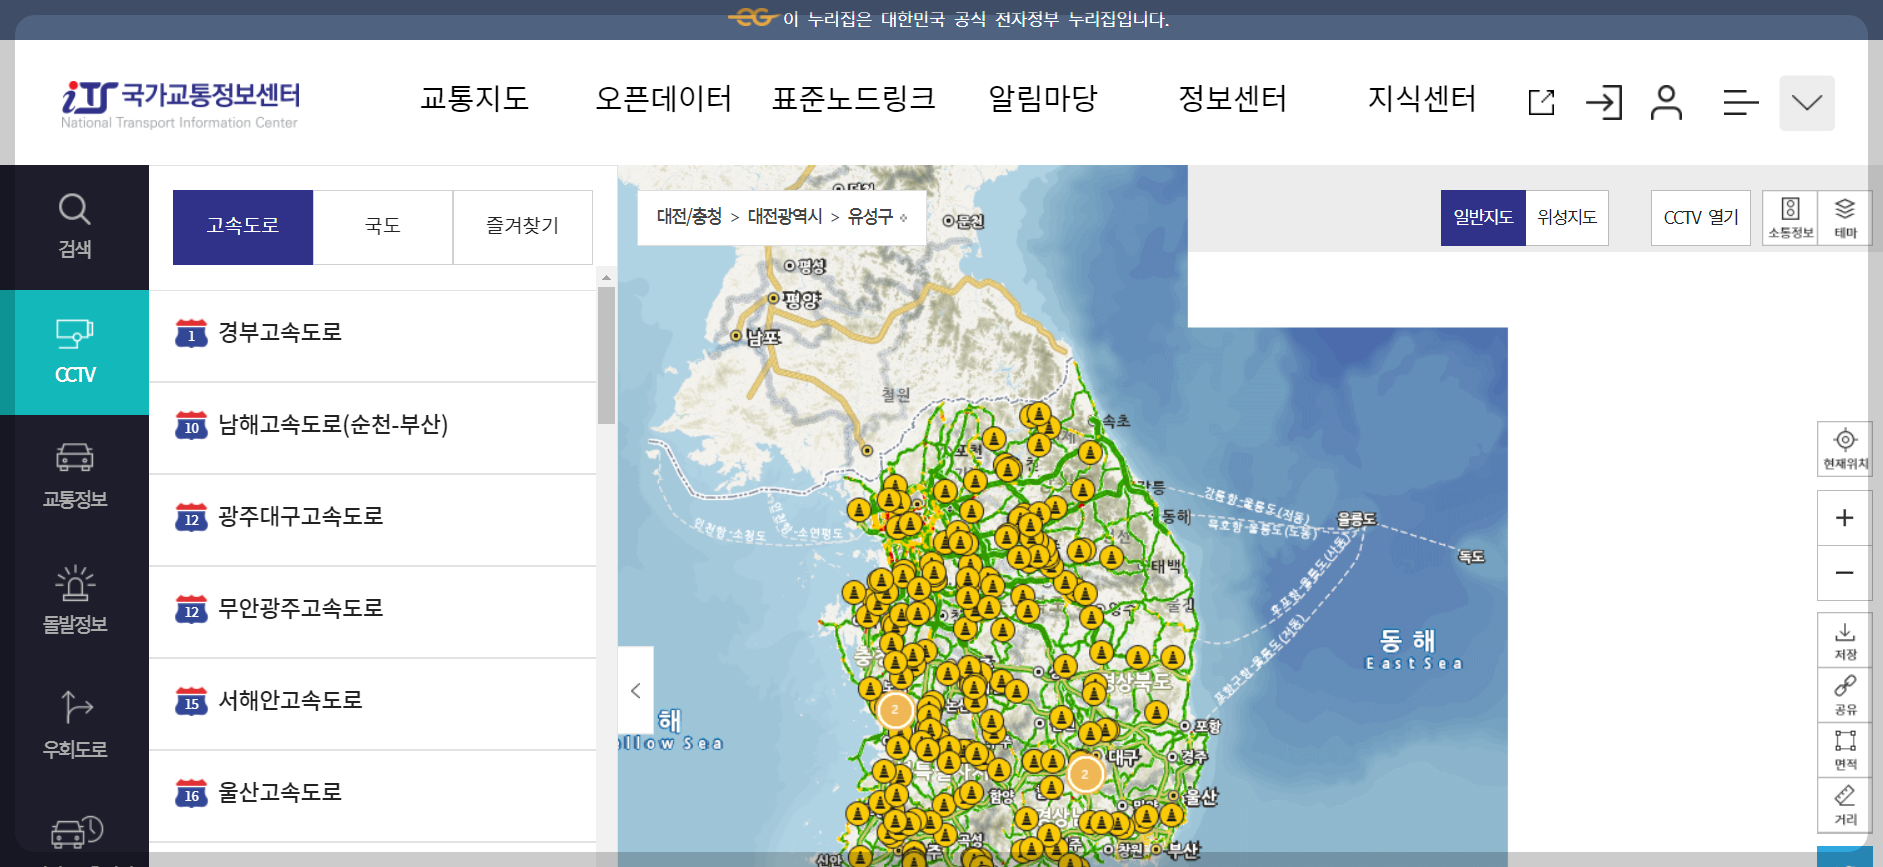This screenshot has height=867, width=1883.
Task: Select 서해안고속도로 from the list
Action: tap(372, 704)
